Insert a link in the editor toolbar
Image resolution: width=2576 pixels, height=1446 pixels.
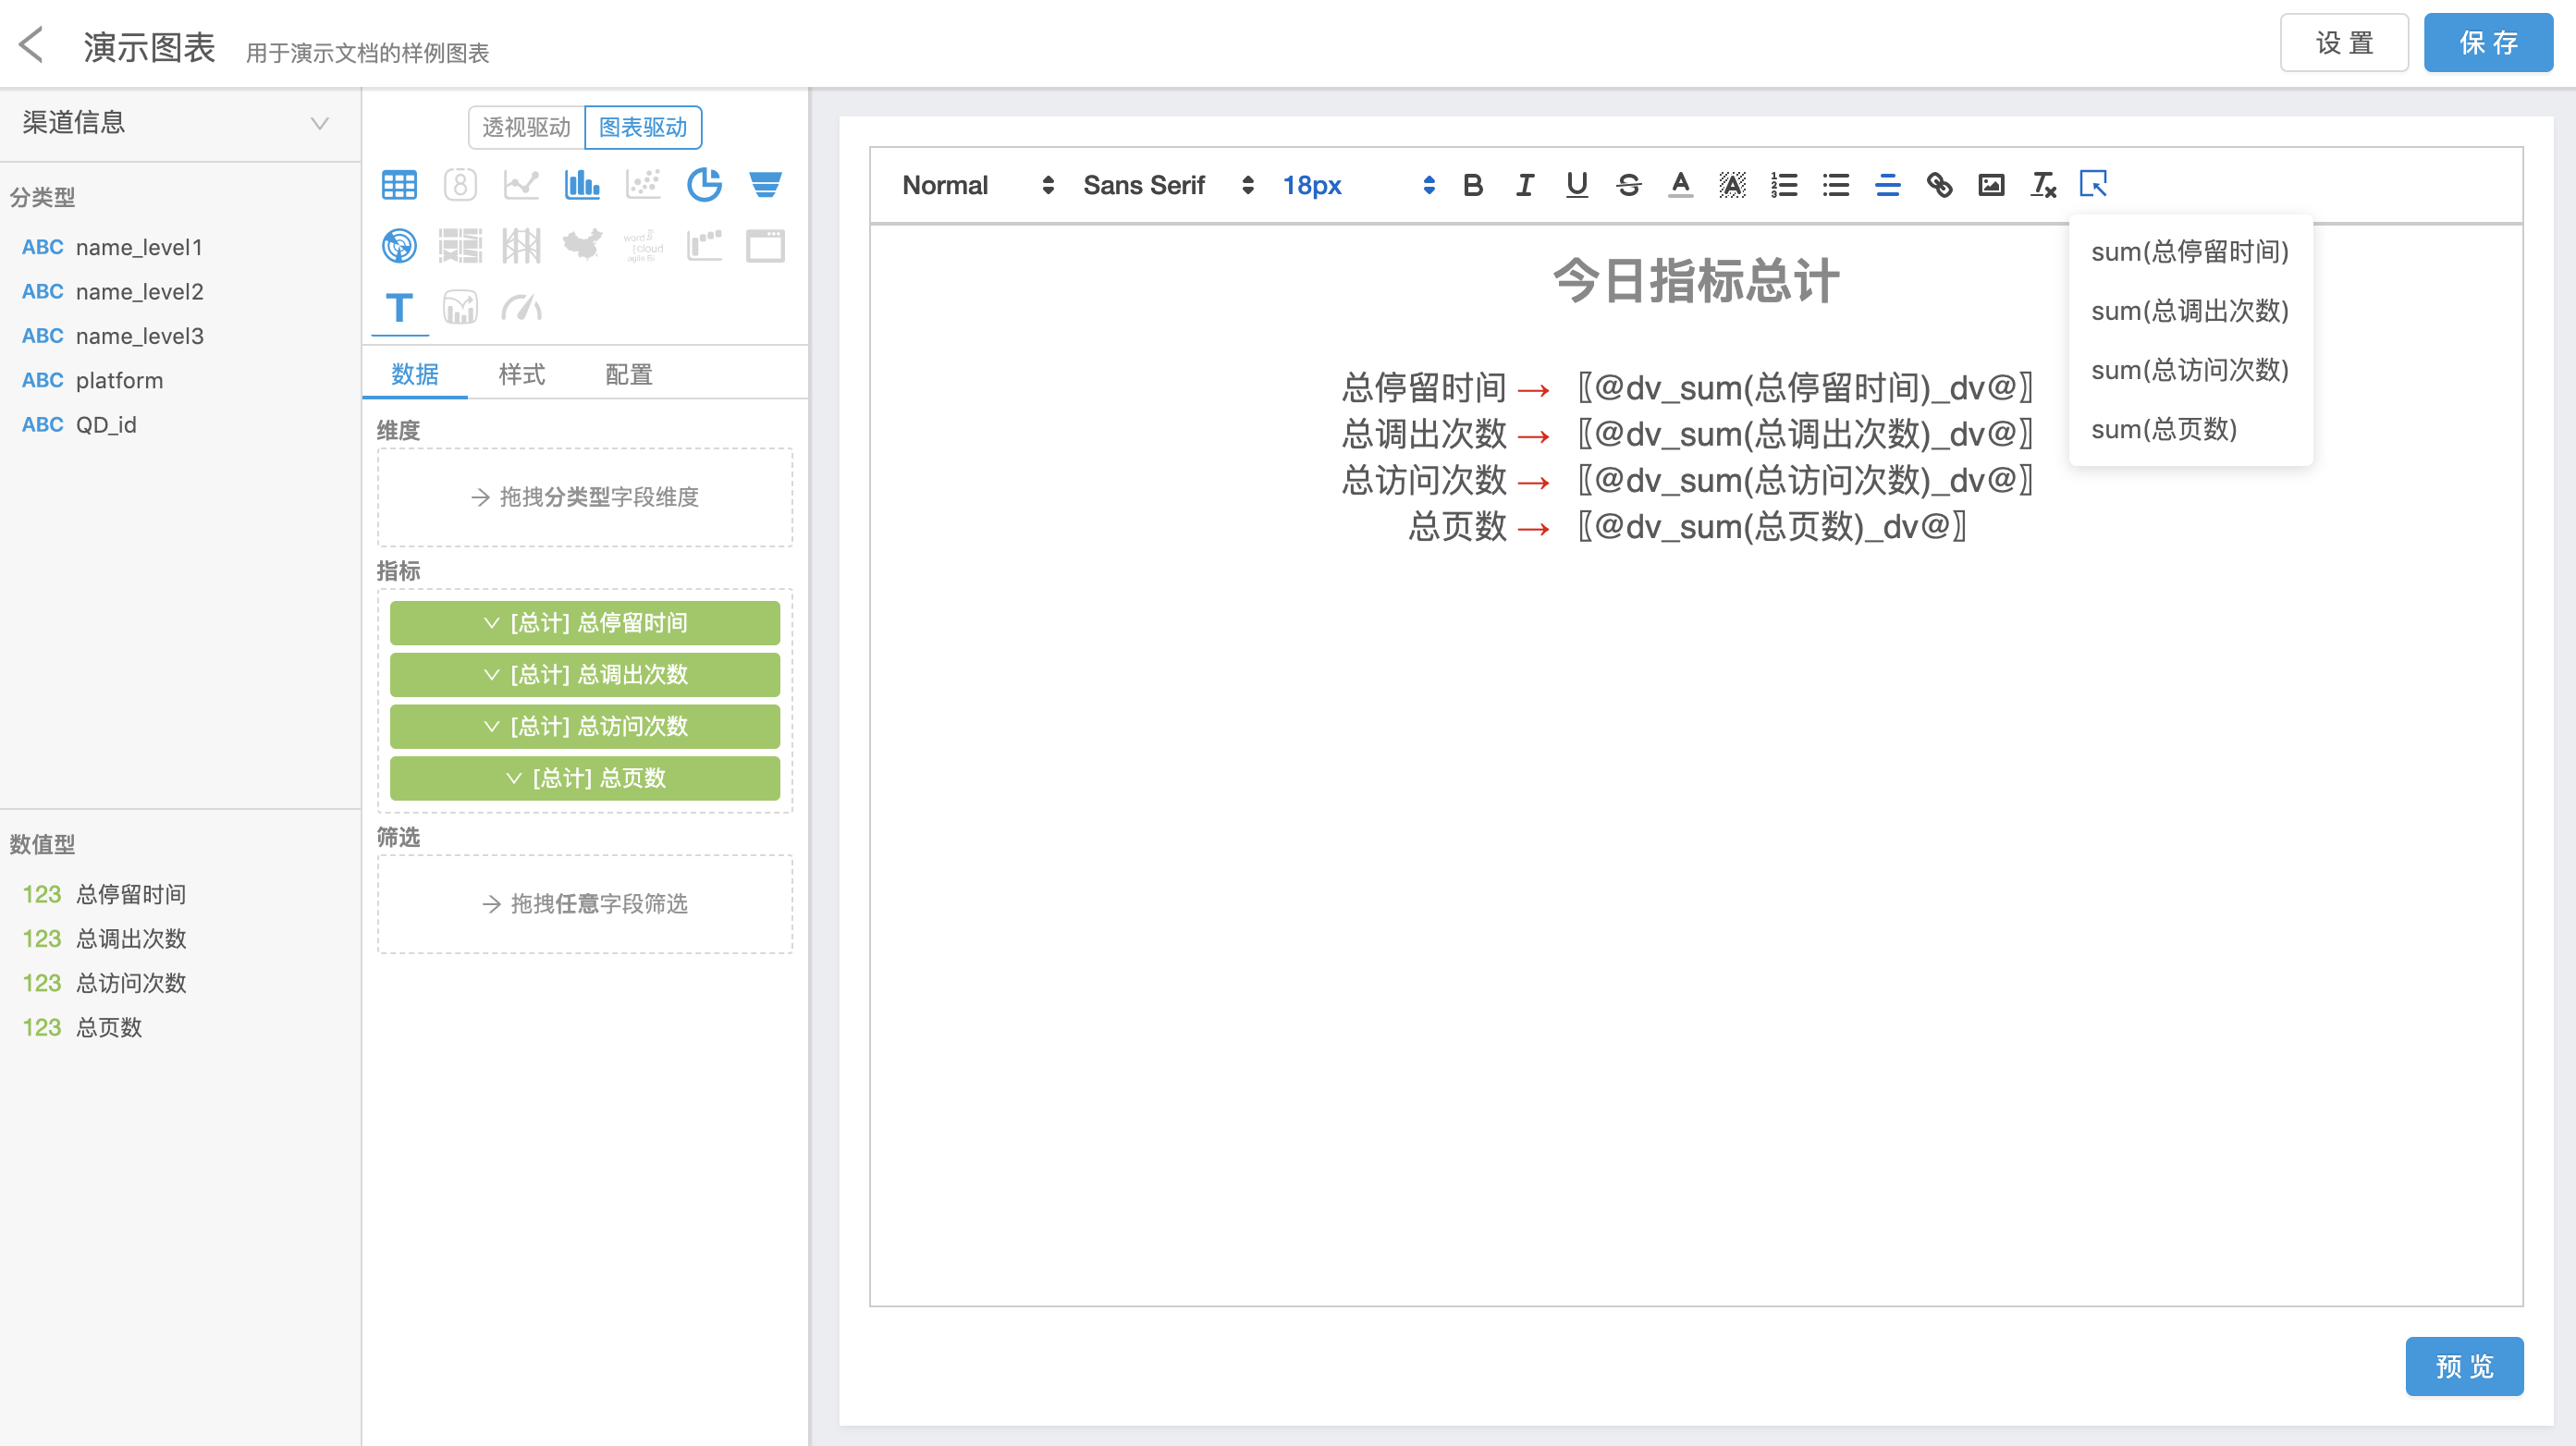tap(1939, 185)
